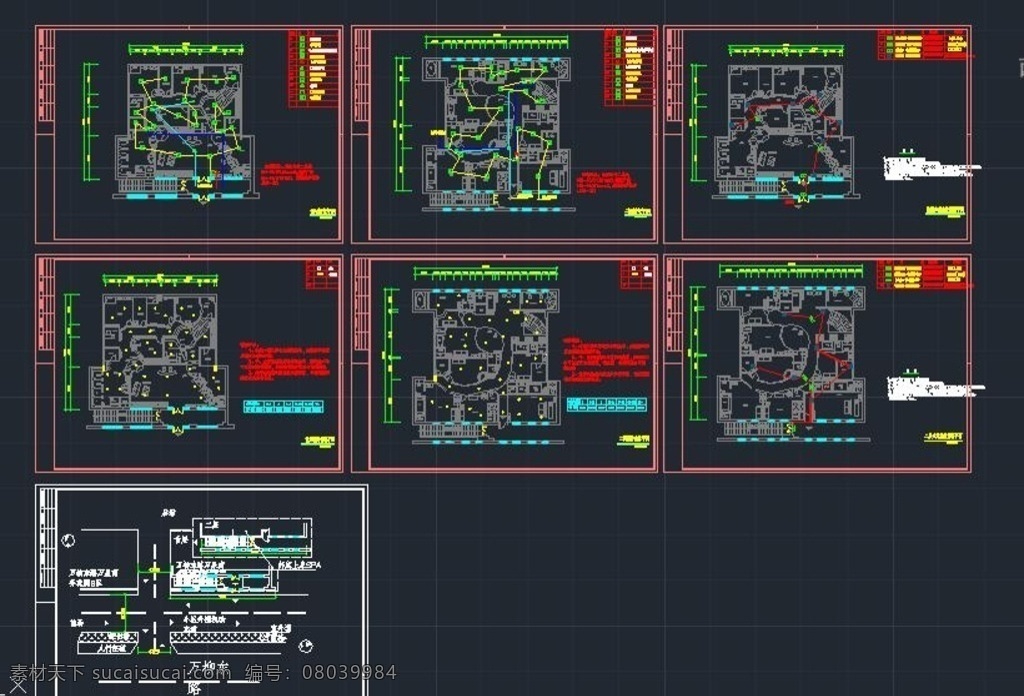Select the top-left sheet's yellow wiring floor plan
Viewport: 1024px width, 696px height.
pyautogui.click(x=187, y=131)
